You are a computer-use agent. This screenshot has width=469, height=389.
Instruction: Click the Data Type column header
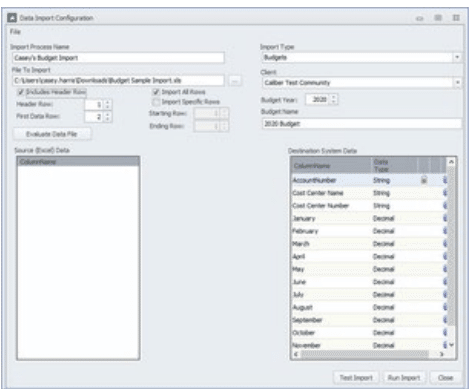pos(394,166)
